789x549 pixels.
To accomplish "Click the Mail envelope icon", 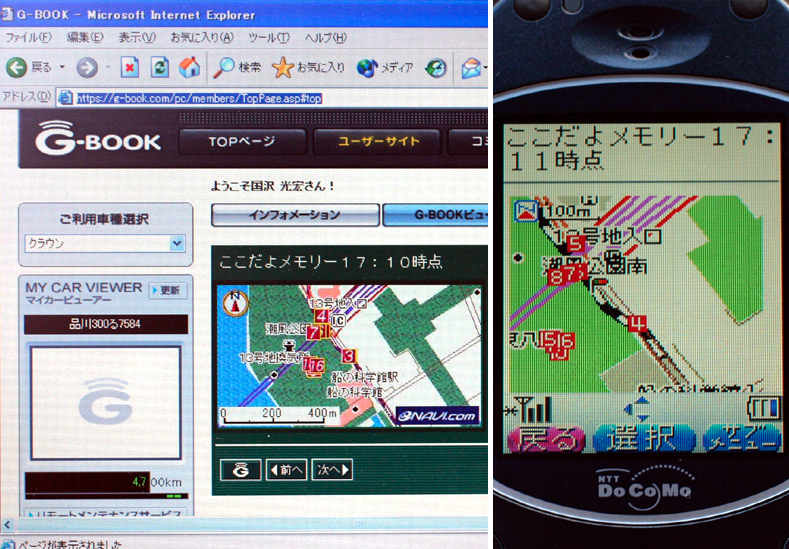I will 471,68.
